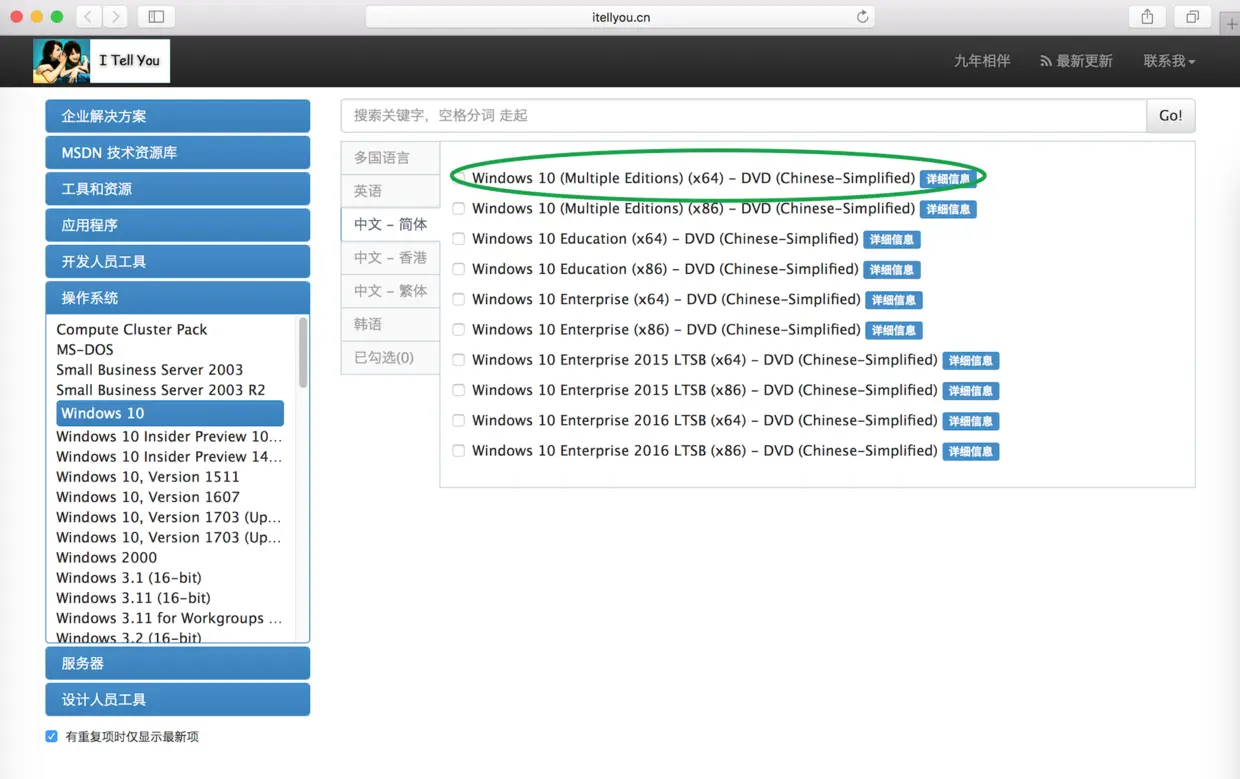Select Windows 2000 in the list
The width and height of the screenshot is (1240, 779).
point(107,558)
